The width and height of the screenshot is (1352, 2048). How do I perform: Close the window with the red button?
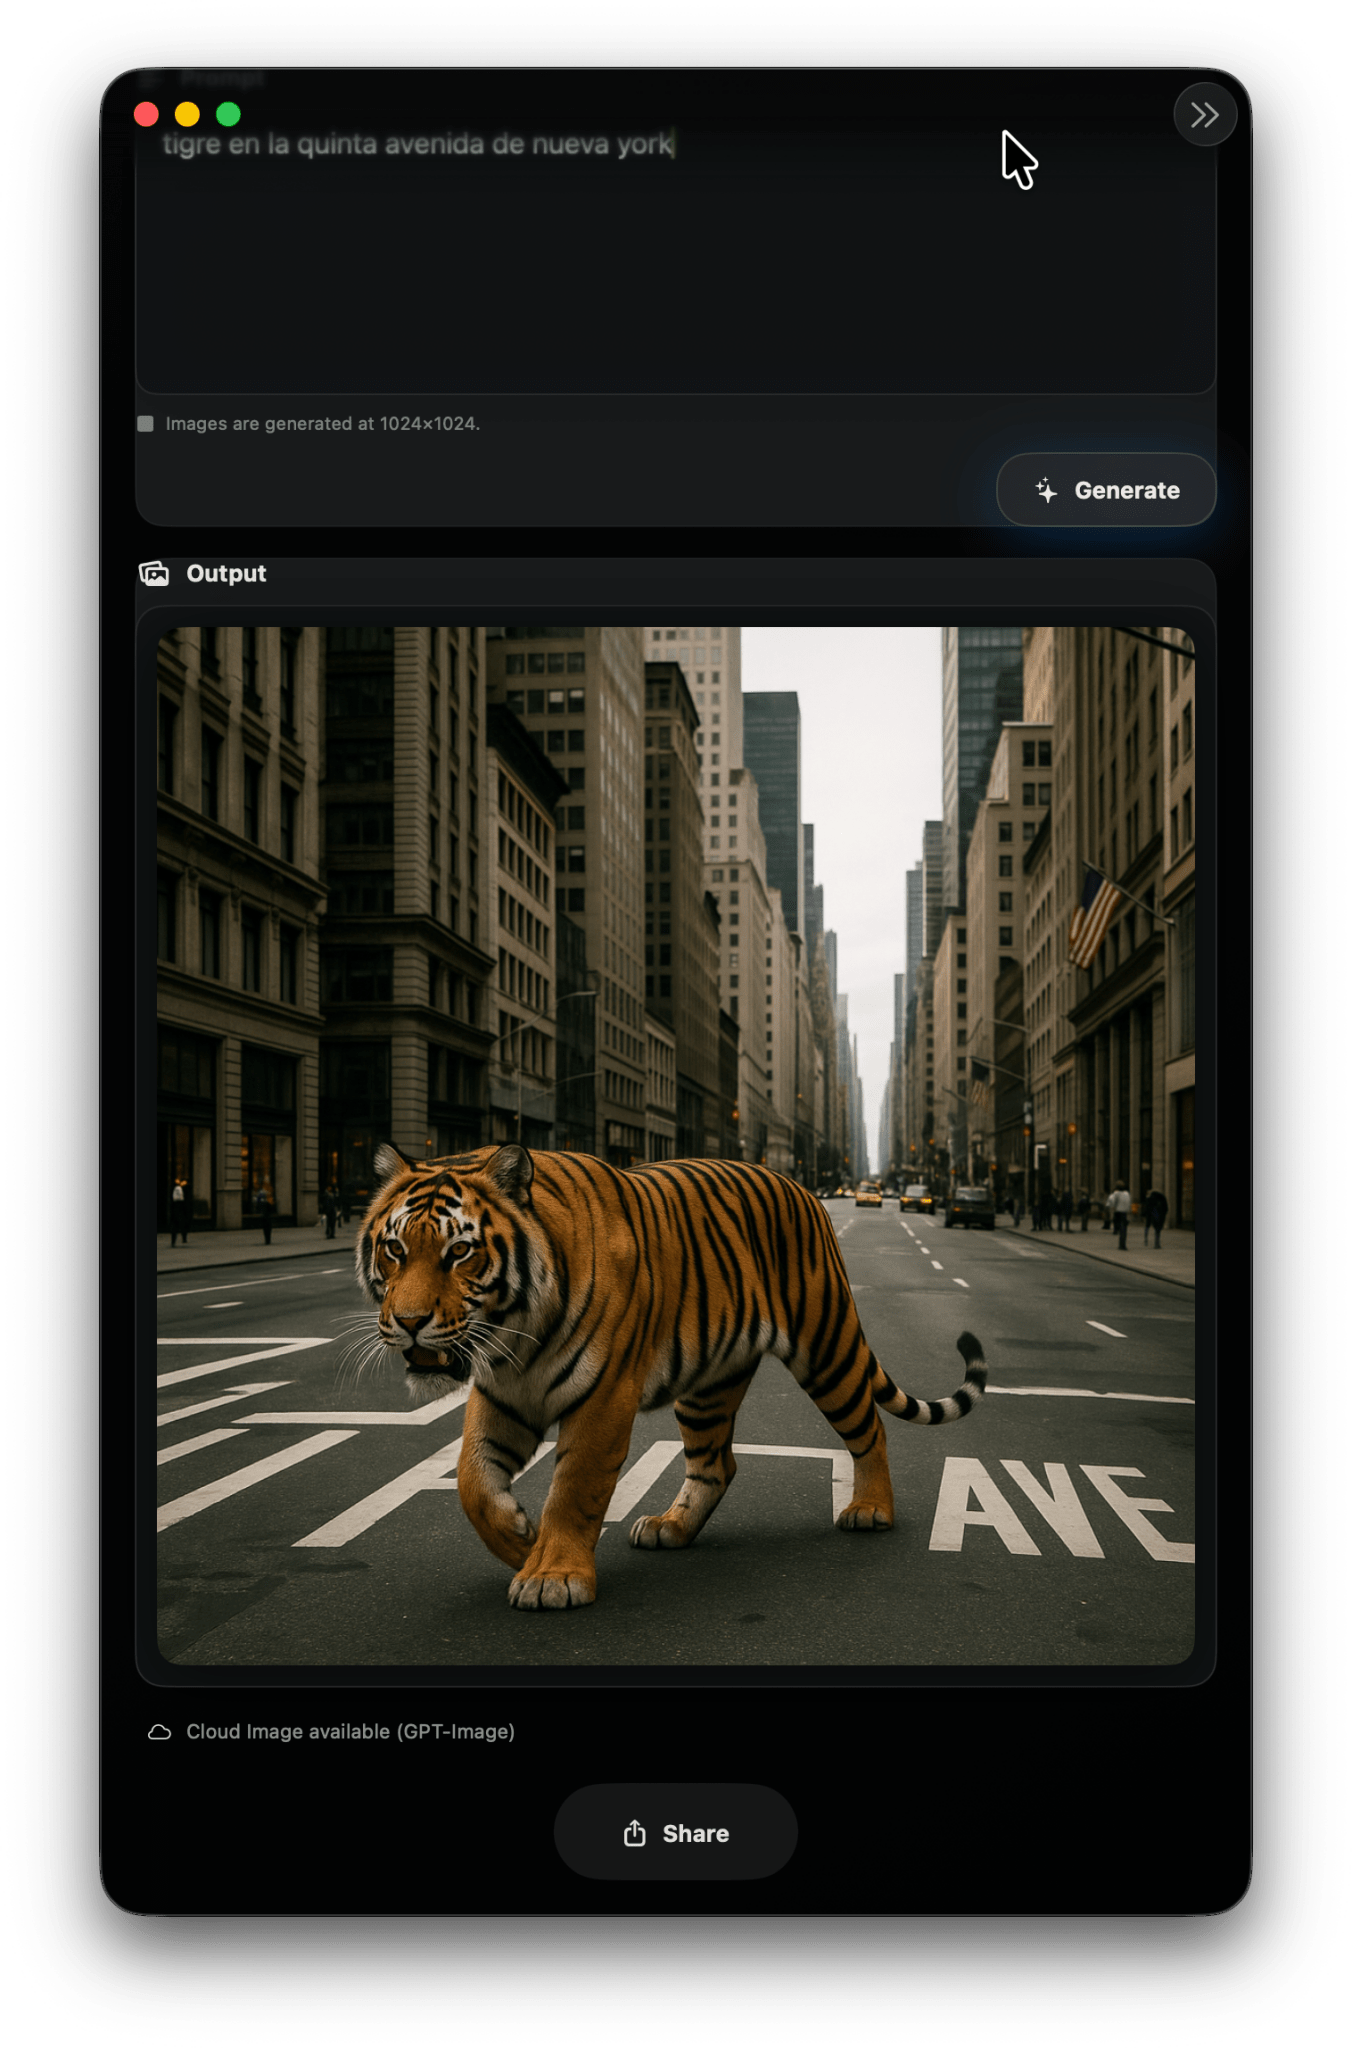tap(146, 114)
